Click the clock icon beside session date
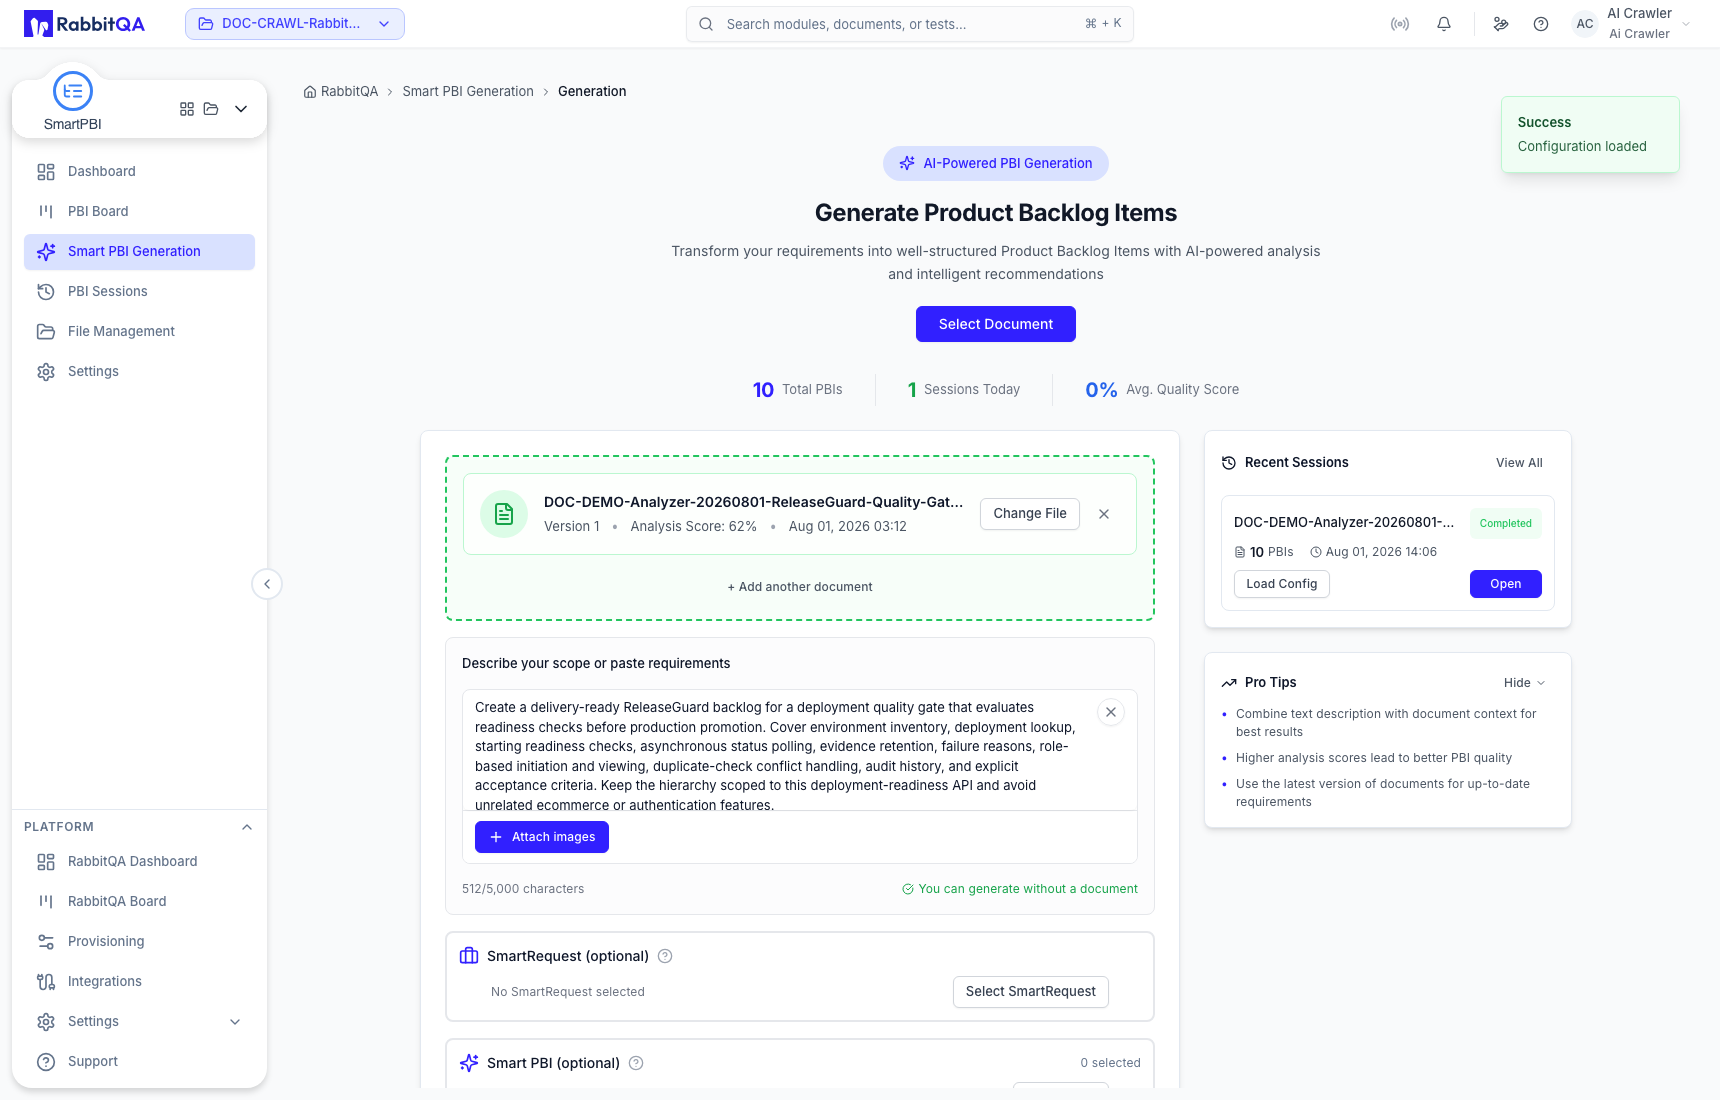The width and height of the screenshot is (1720, 1100). click(x=1316, y=552)
